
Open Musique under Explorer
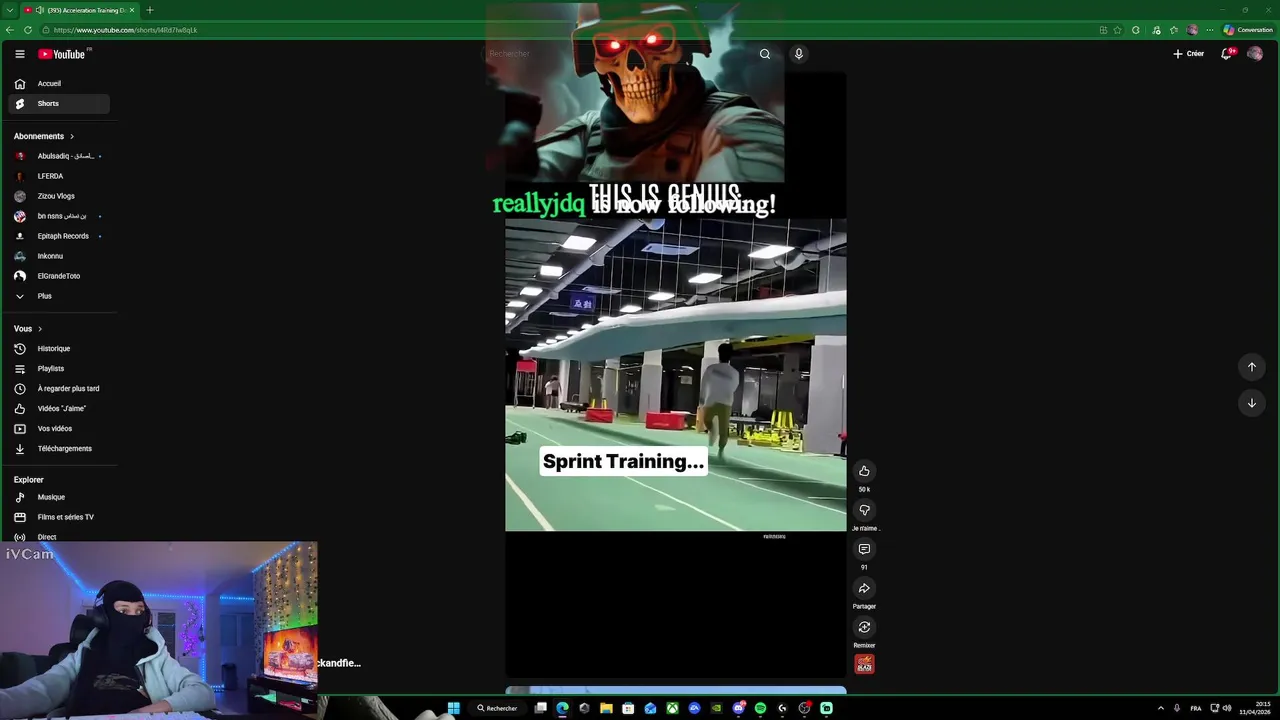tap(59, 497)
